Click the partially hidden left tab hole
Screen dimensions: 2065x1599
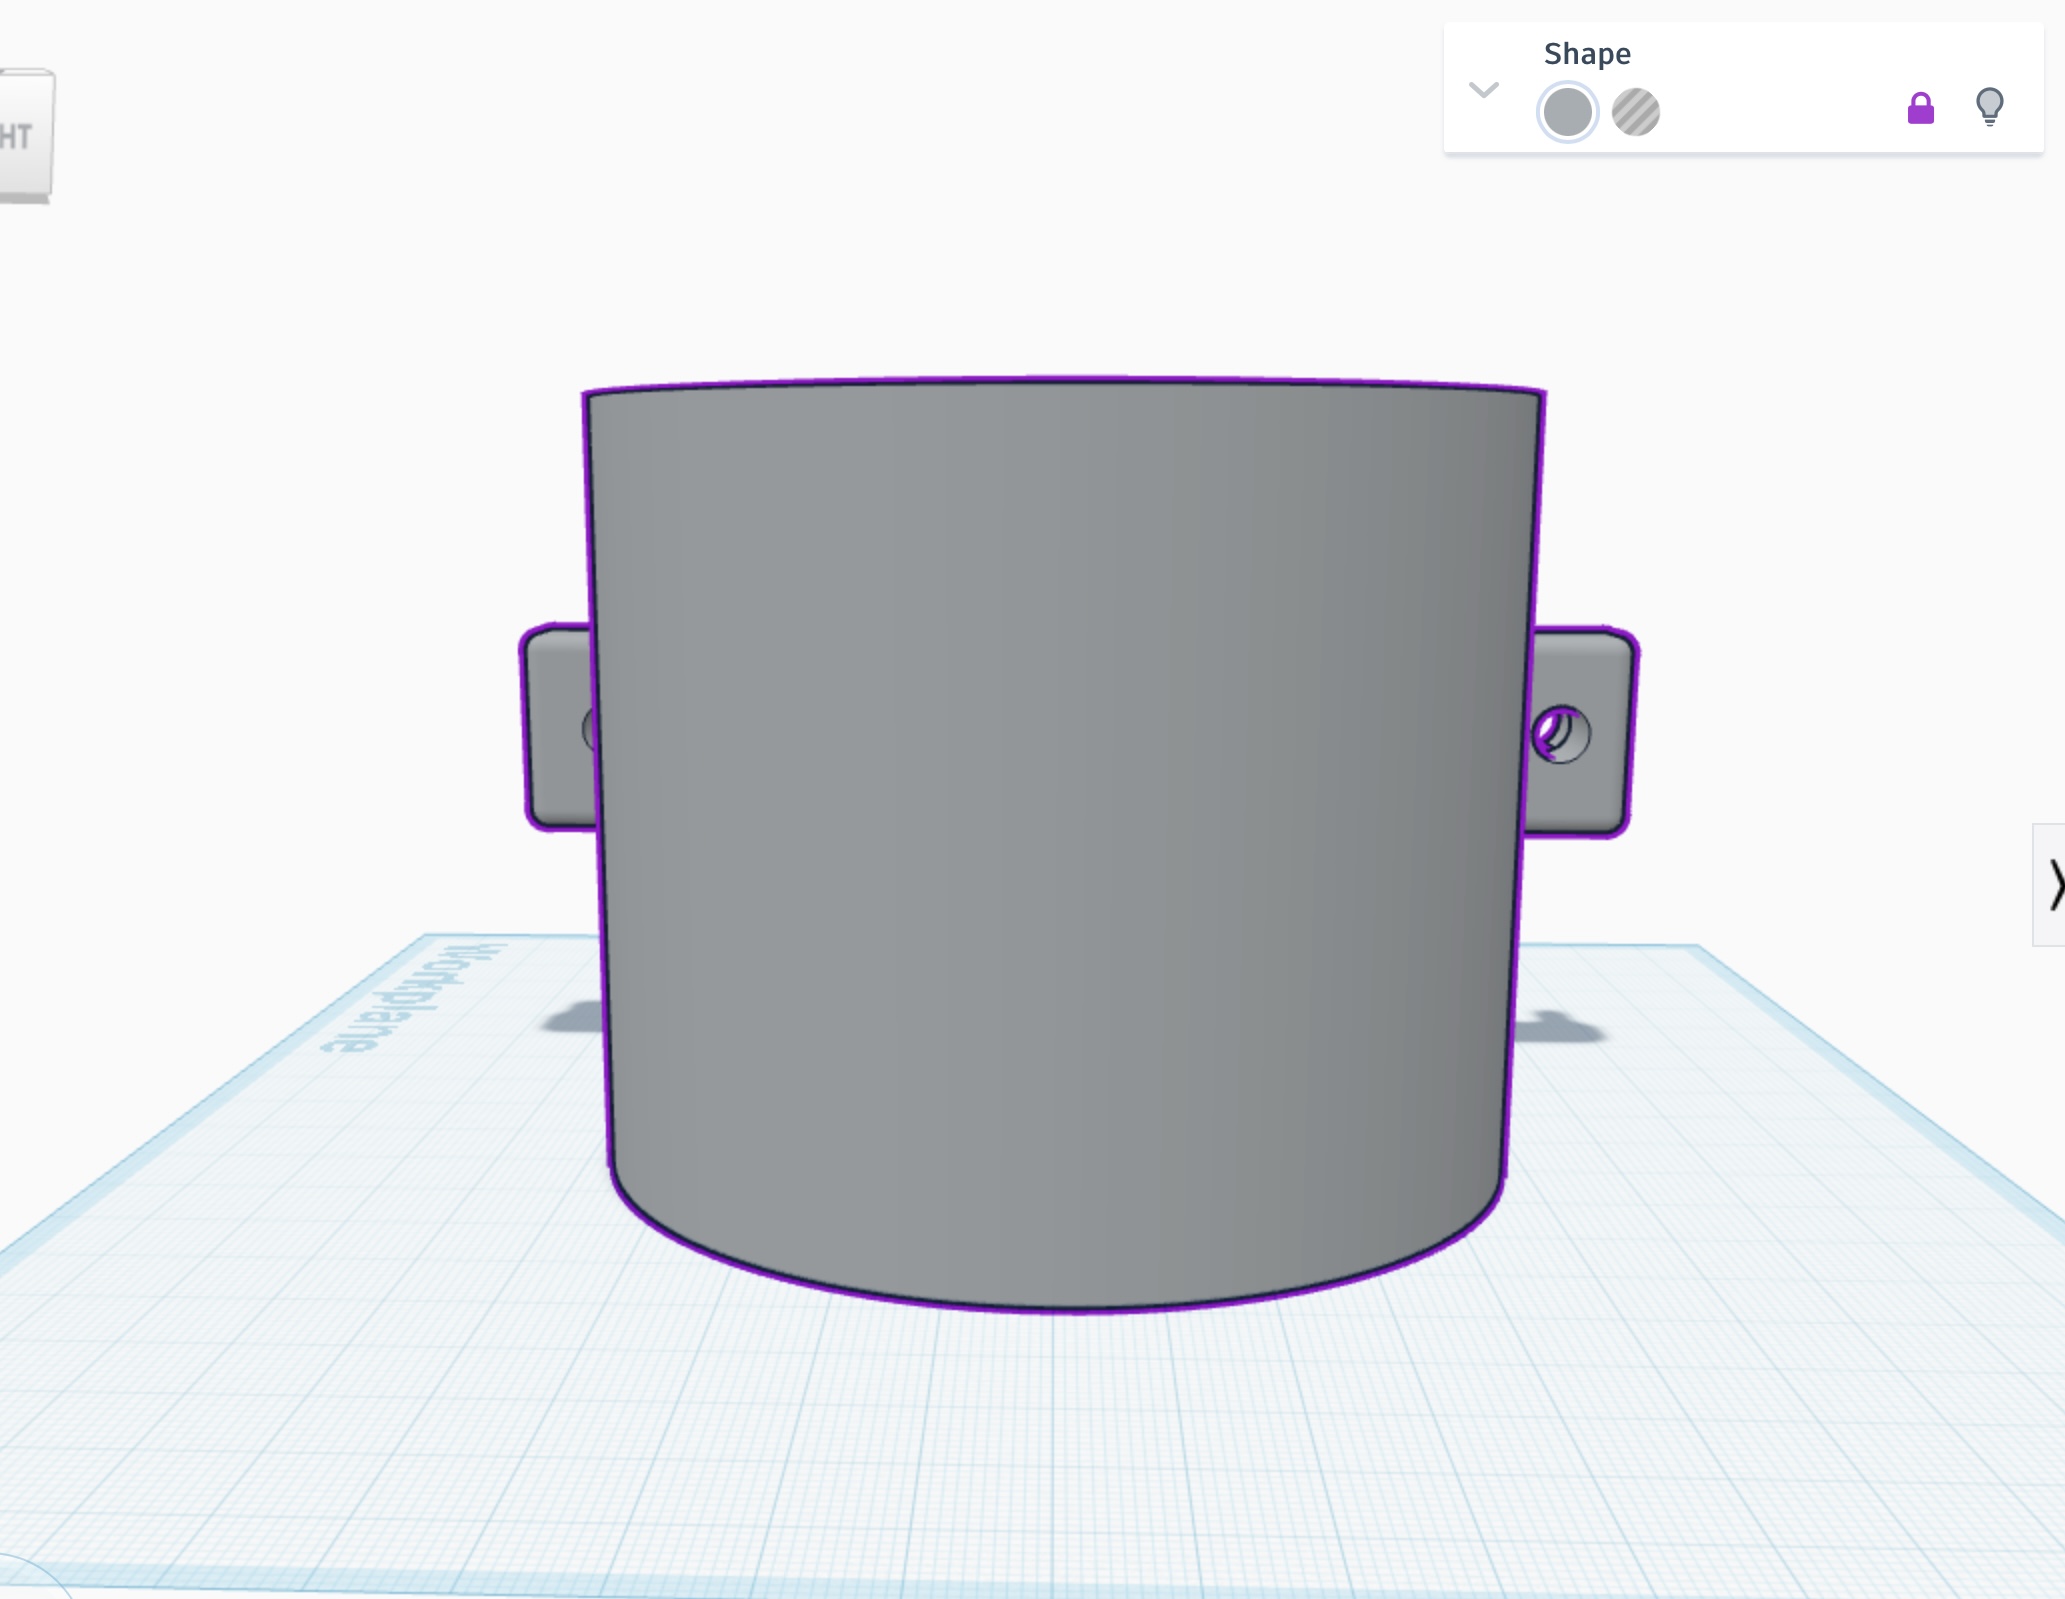[x=589, y=729]
